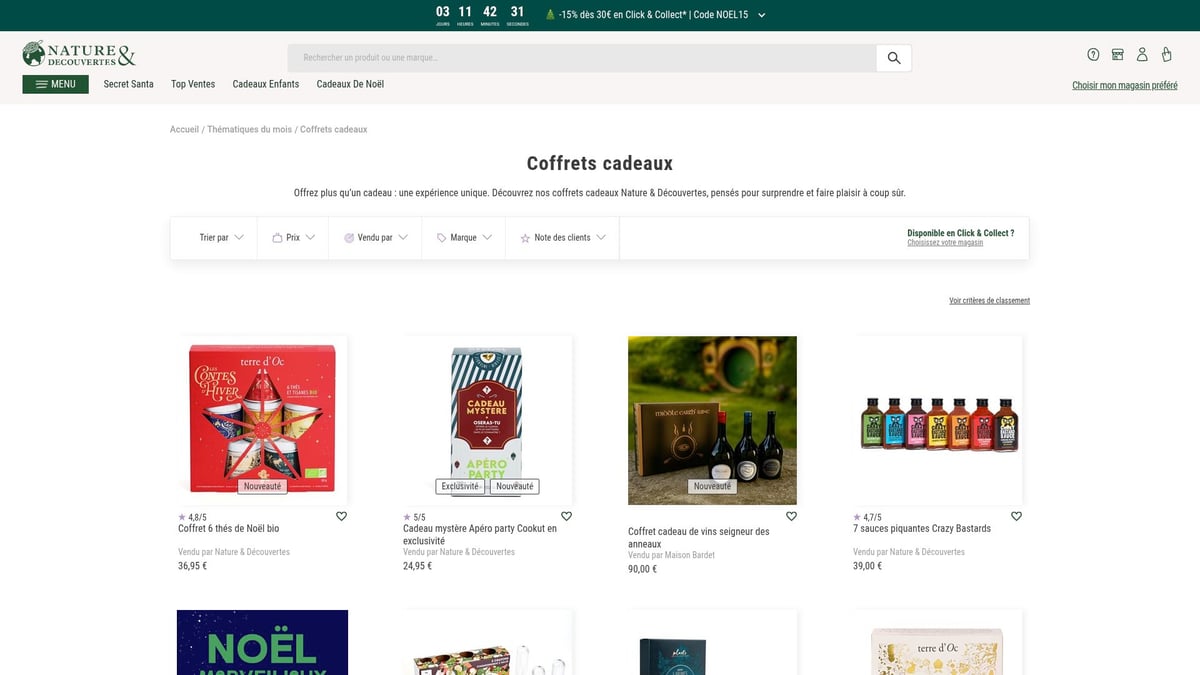Favorite the Cadeau mystère Apéro party
Viewport: 1200px width, 675px height.
[x=566, y=516]
